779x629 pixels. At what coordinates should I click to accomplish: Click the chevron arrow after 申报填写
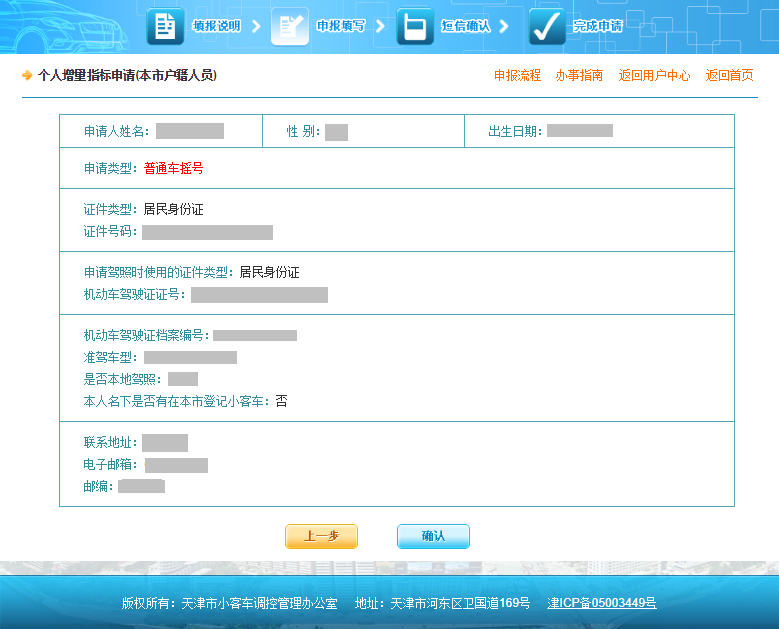pyautogui.click(x=380, y=26)
